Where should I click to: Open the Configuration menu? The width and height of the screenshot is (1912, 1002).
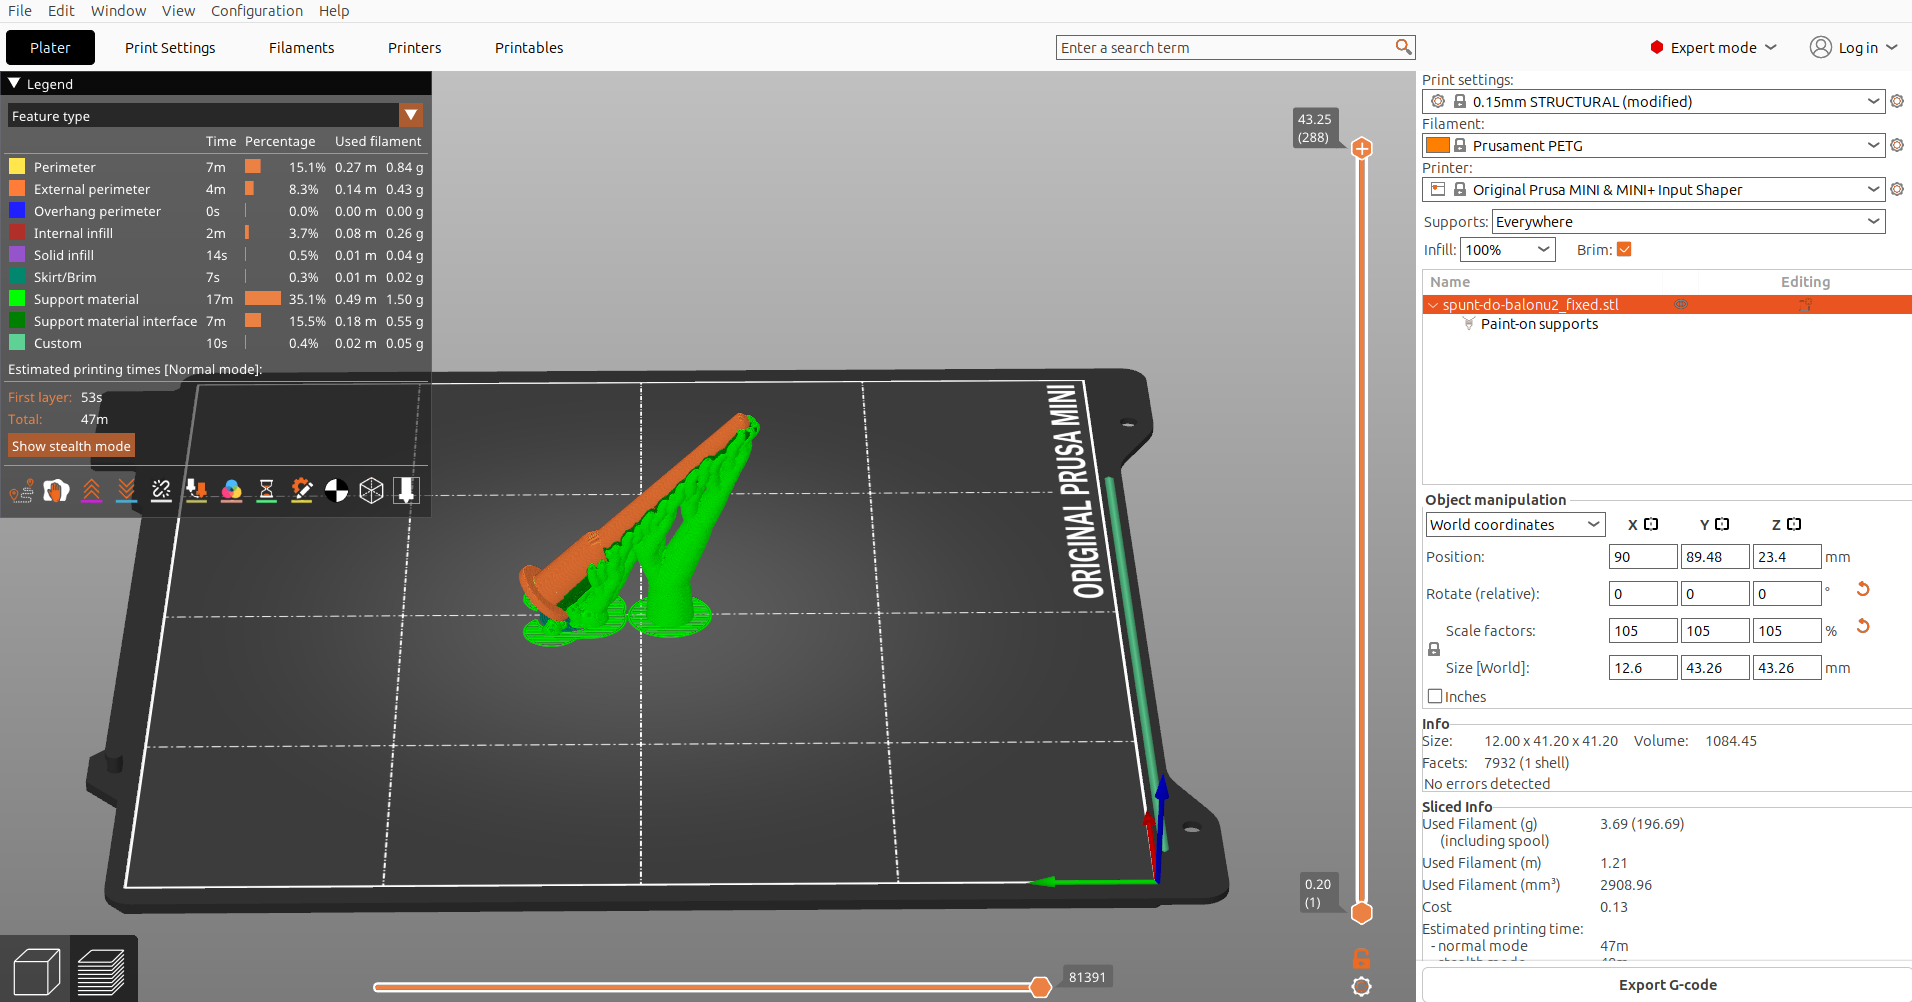257,11
